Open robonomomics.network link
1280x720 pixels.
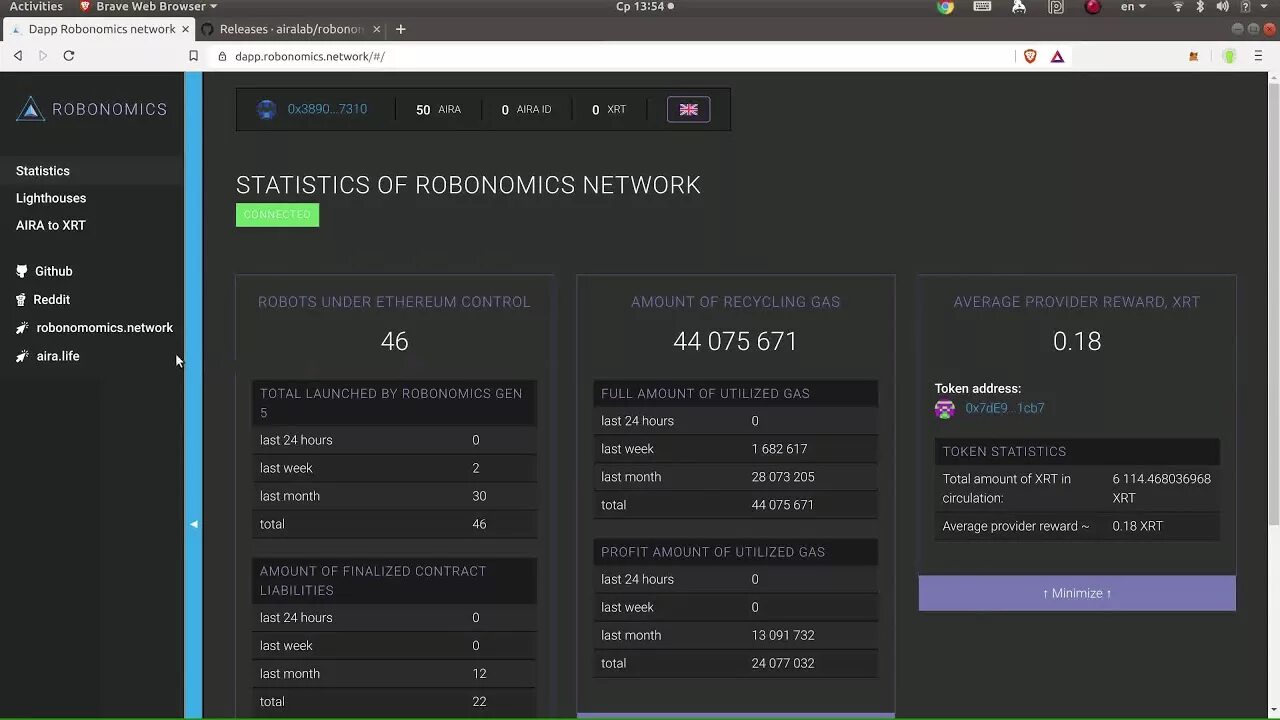pyautogui.click(x=105, y=328)
